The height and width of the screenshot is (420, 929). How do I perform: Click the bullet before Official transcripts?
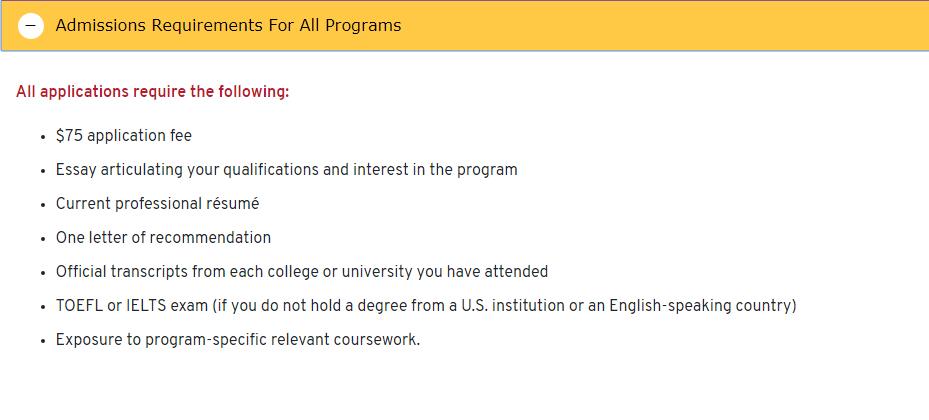tap(43, 273)
